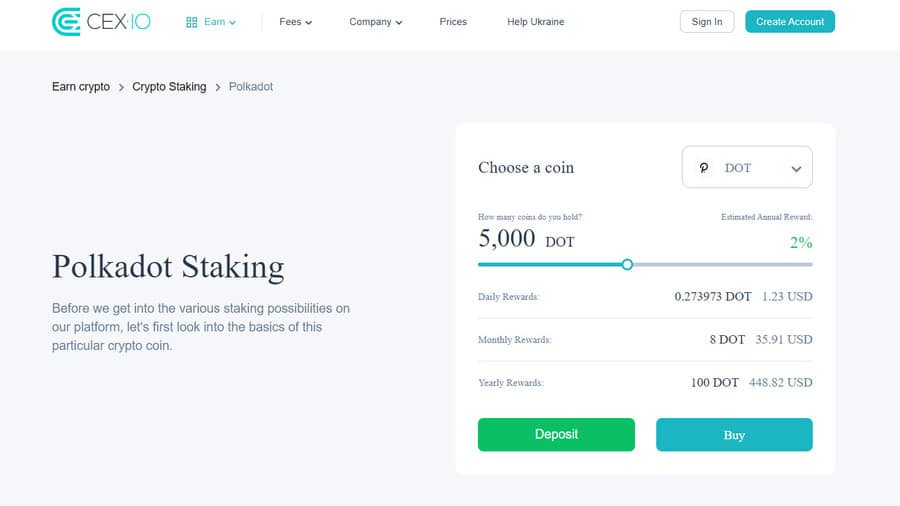
Task: Click the green Deposit button
Action: (x=556, y=434)
